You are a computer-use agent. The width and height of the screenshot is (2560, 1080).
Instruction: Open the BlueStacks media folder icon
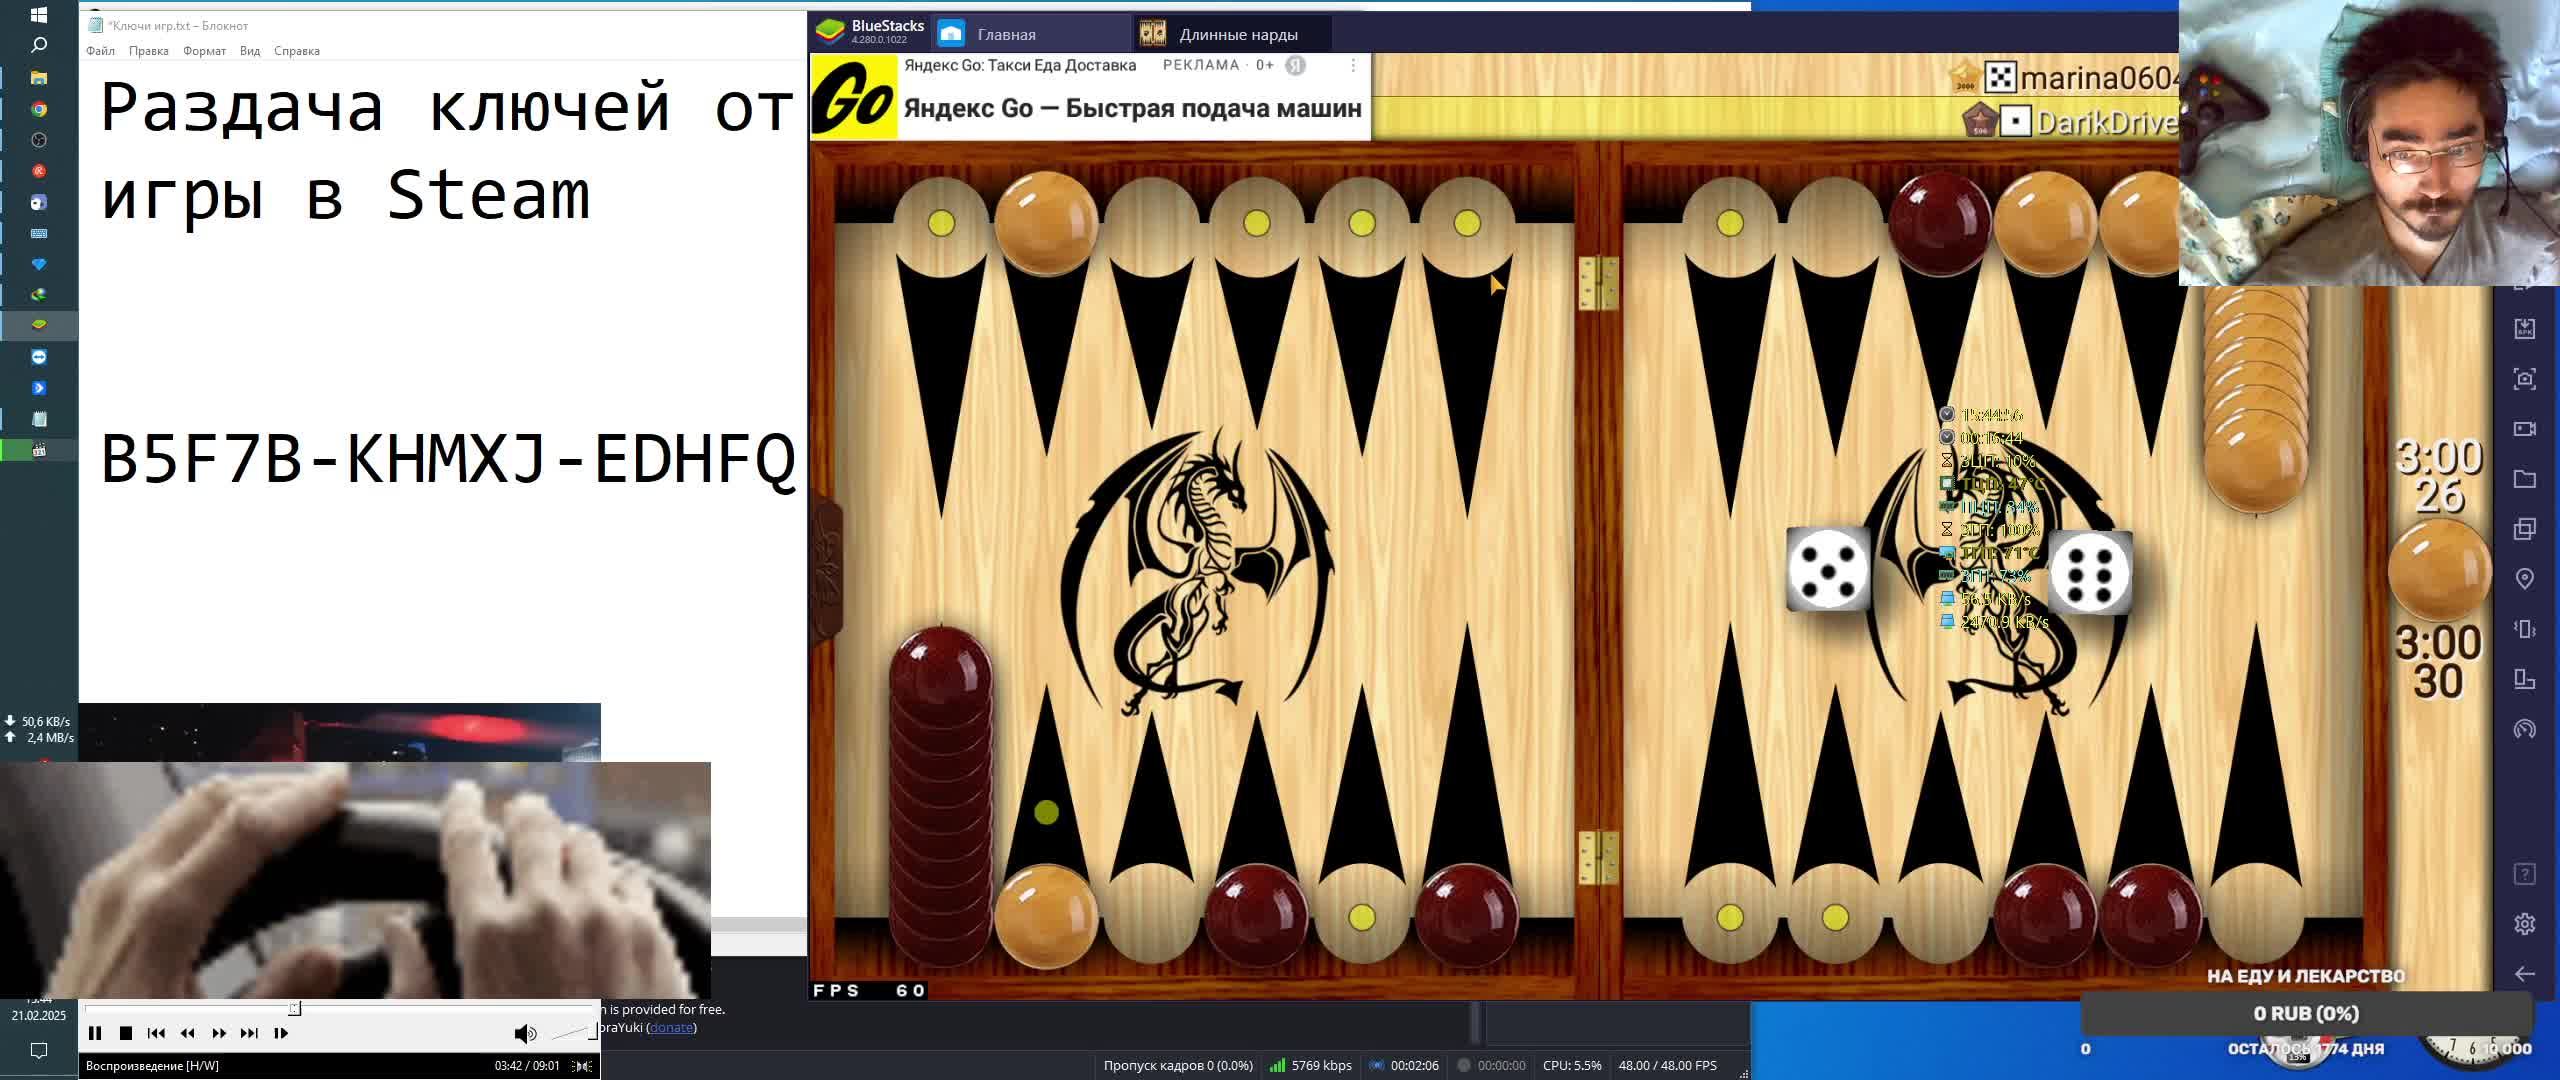coord(2524,479)
